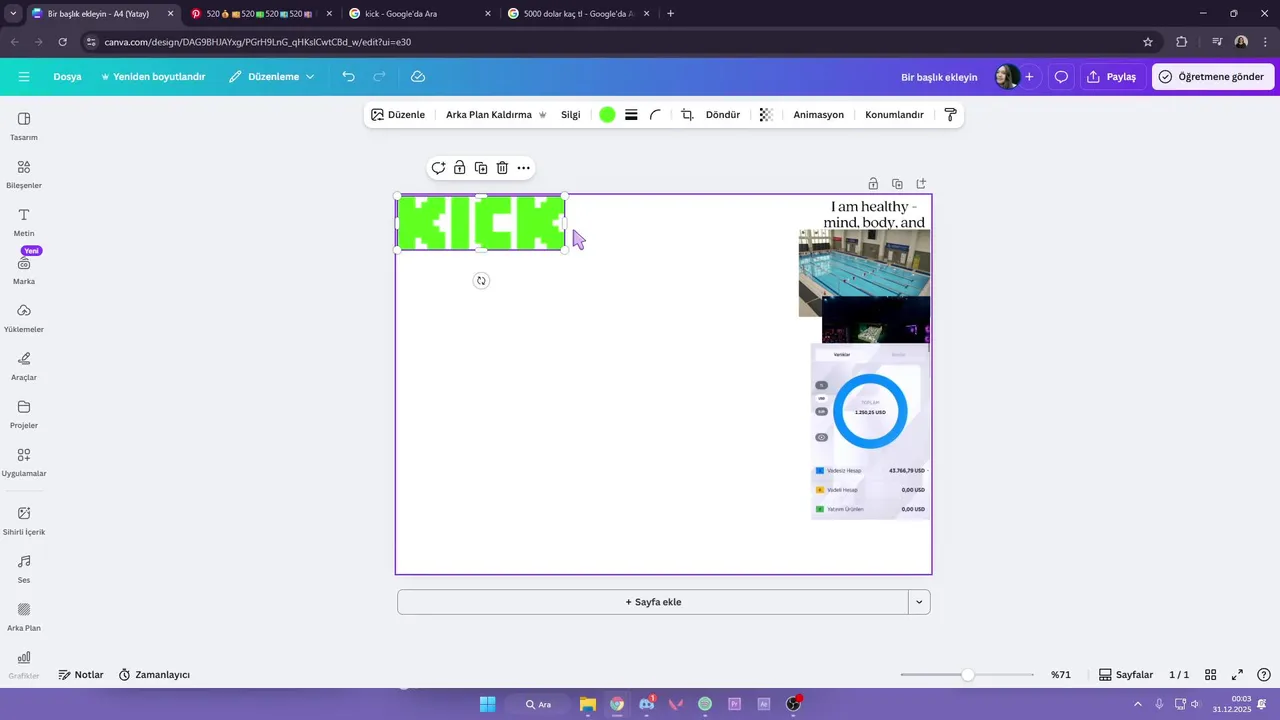Open Animasyon options
Image resolution: width=1280 pixels, height=720 pixels.
point(819,115)
